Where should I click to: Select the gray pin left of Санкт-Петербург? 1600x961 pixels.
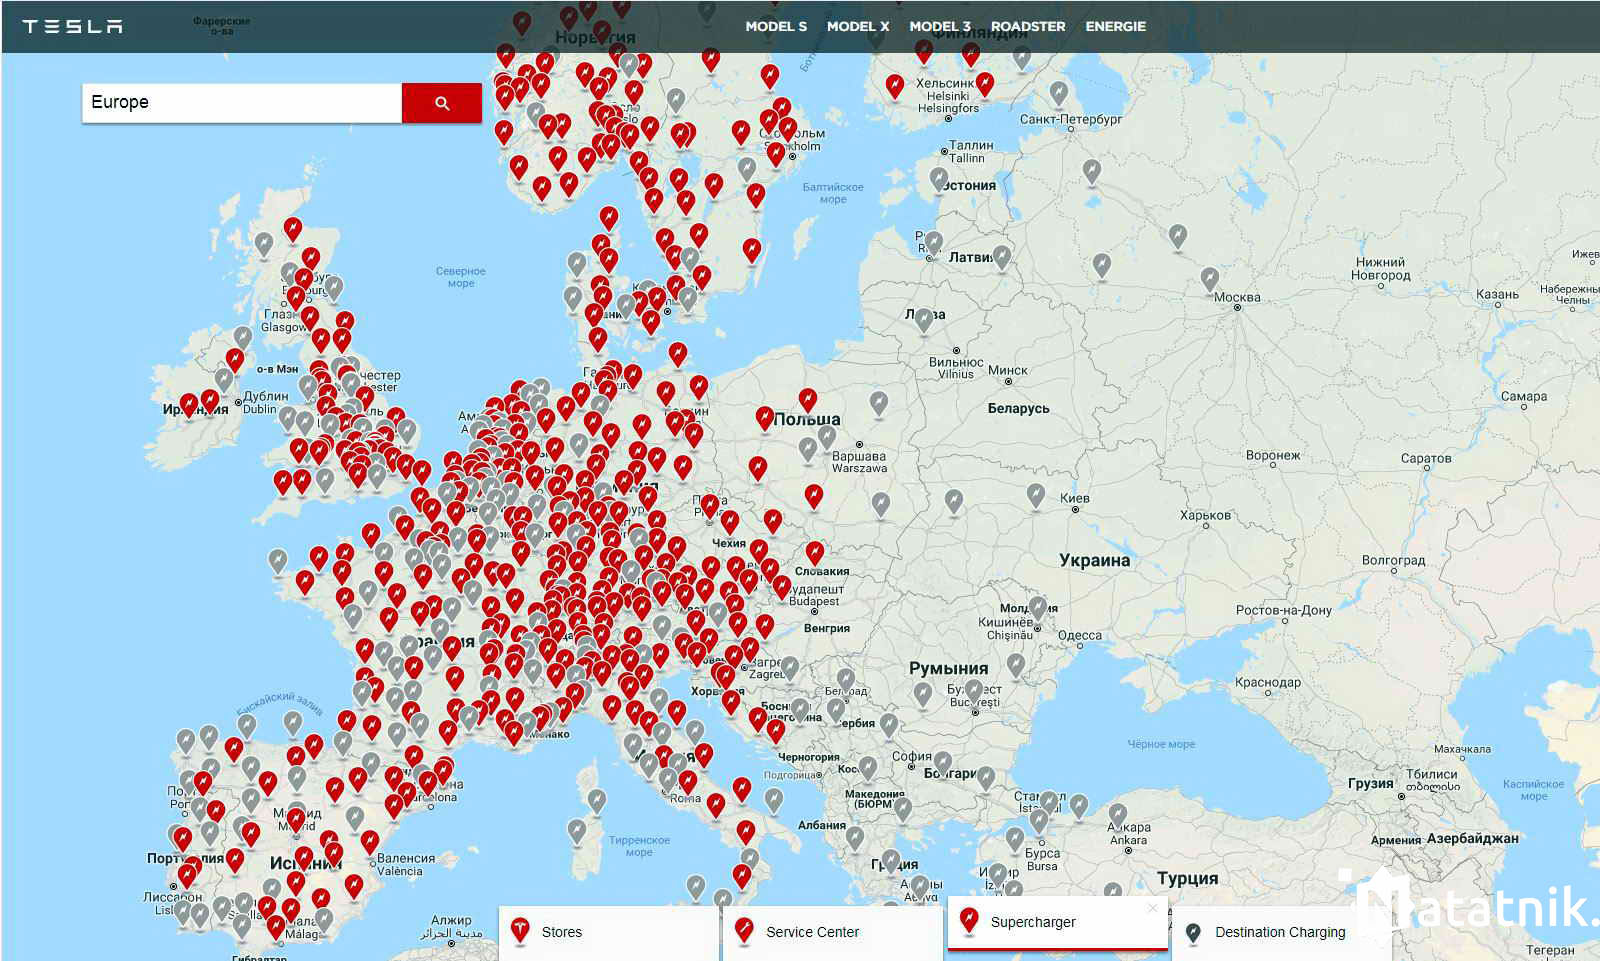point(1059,93)
